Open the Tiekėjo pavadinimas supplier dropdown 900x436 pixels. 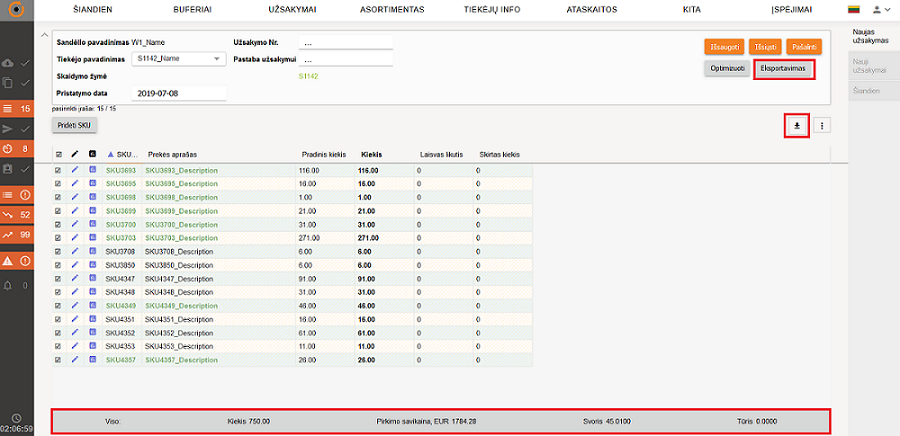(178, 59)
